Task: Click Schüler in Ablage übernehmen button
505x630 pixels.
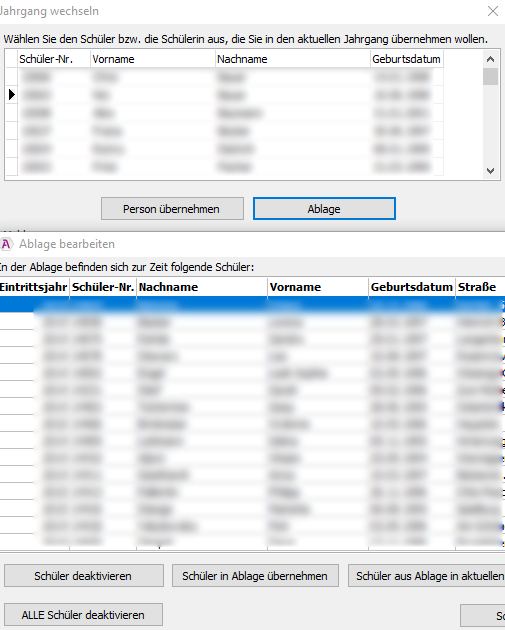Action: click(x=255, y=576)
